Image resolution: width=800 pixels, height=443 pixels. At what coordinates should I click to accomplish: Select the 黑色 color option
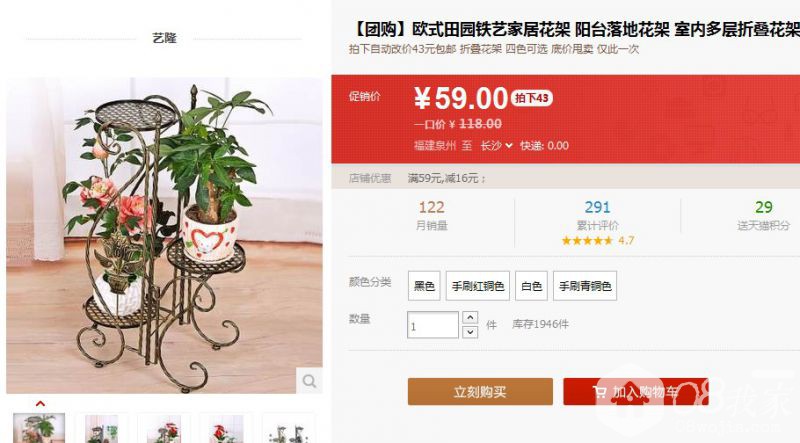(x=424, y=286)
